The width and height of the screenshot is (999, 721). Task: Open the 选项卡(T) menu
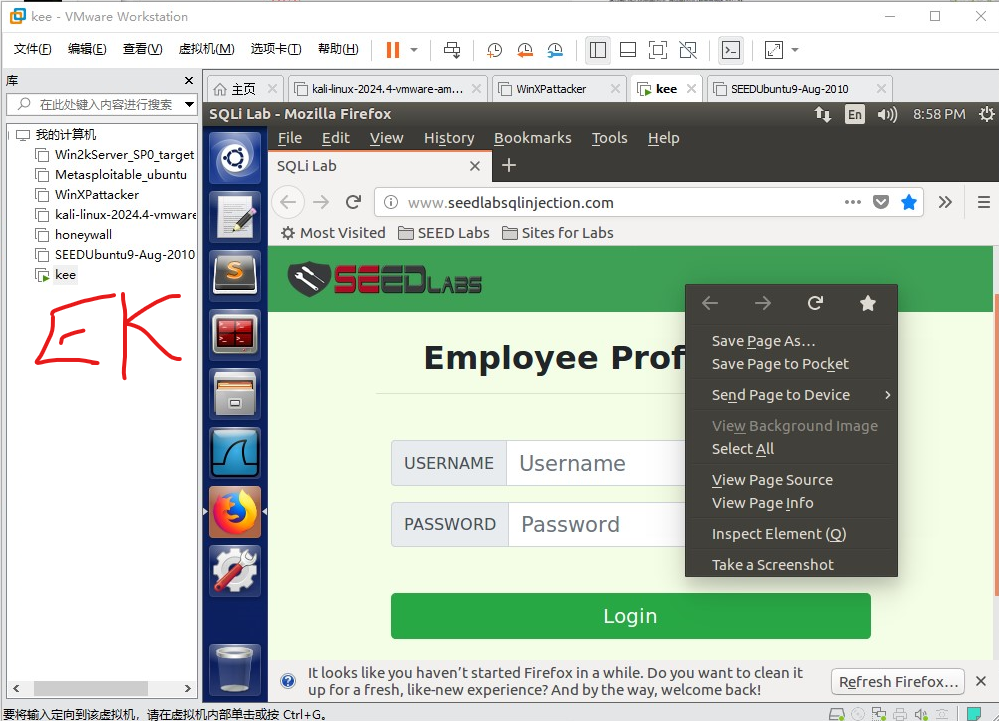click(x=276, y=49)
